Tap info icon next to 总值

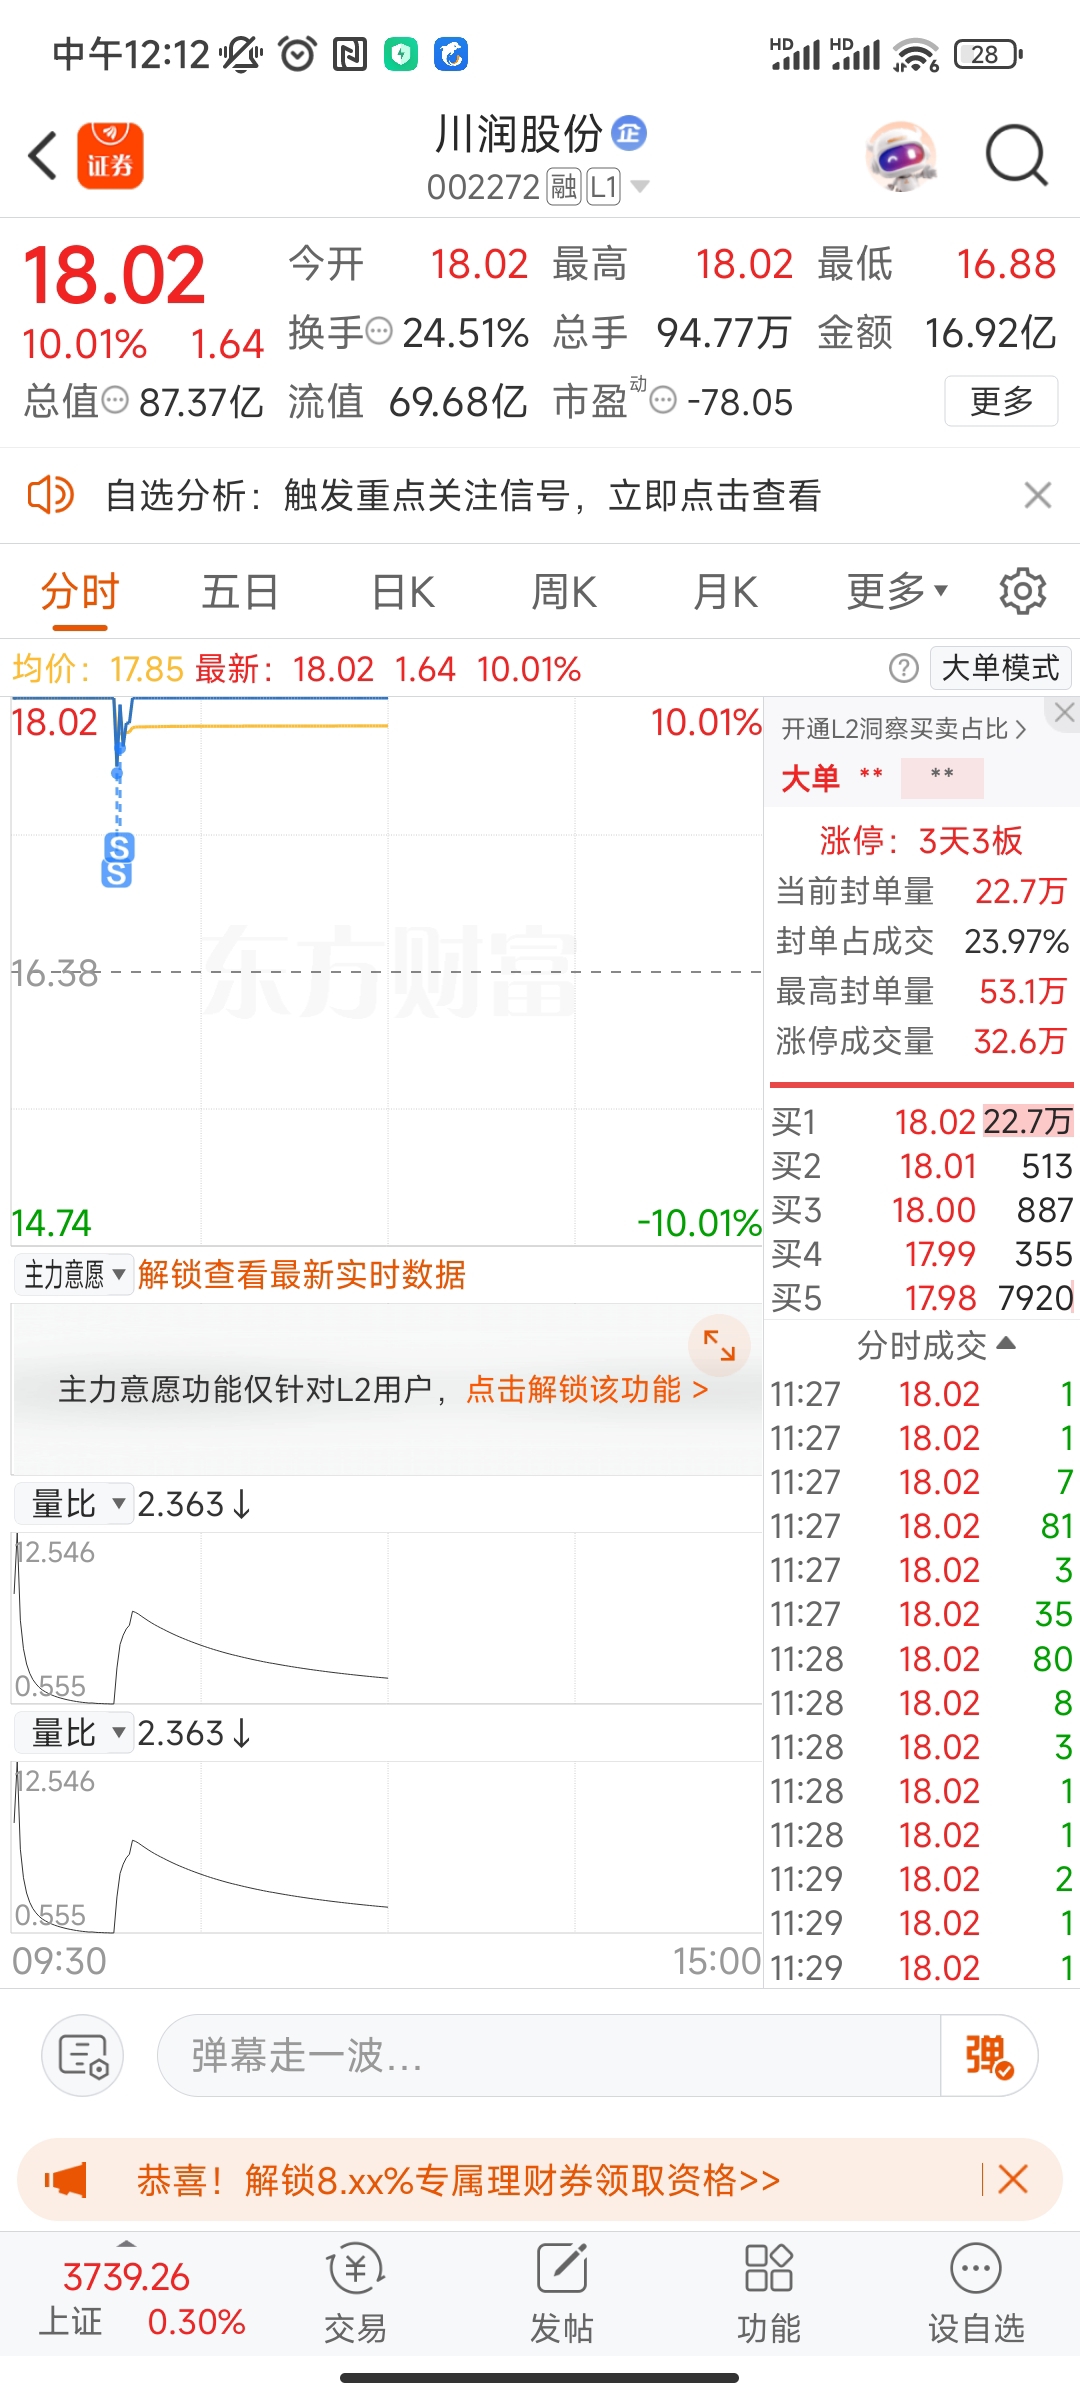pos(116,401)
